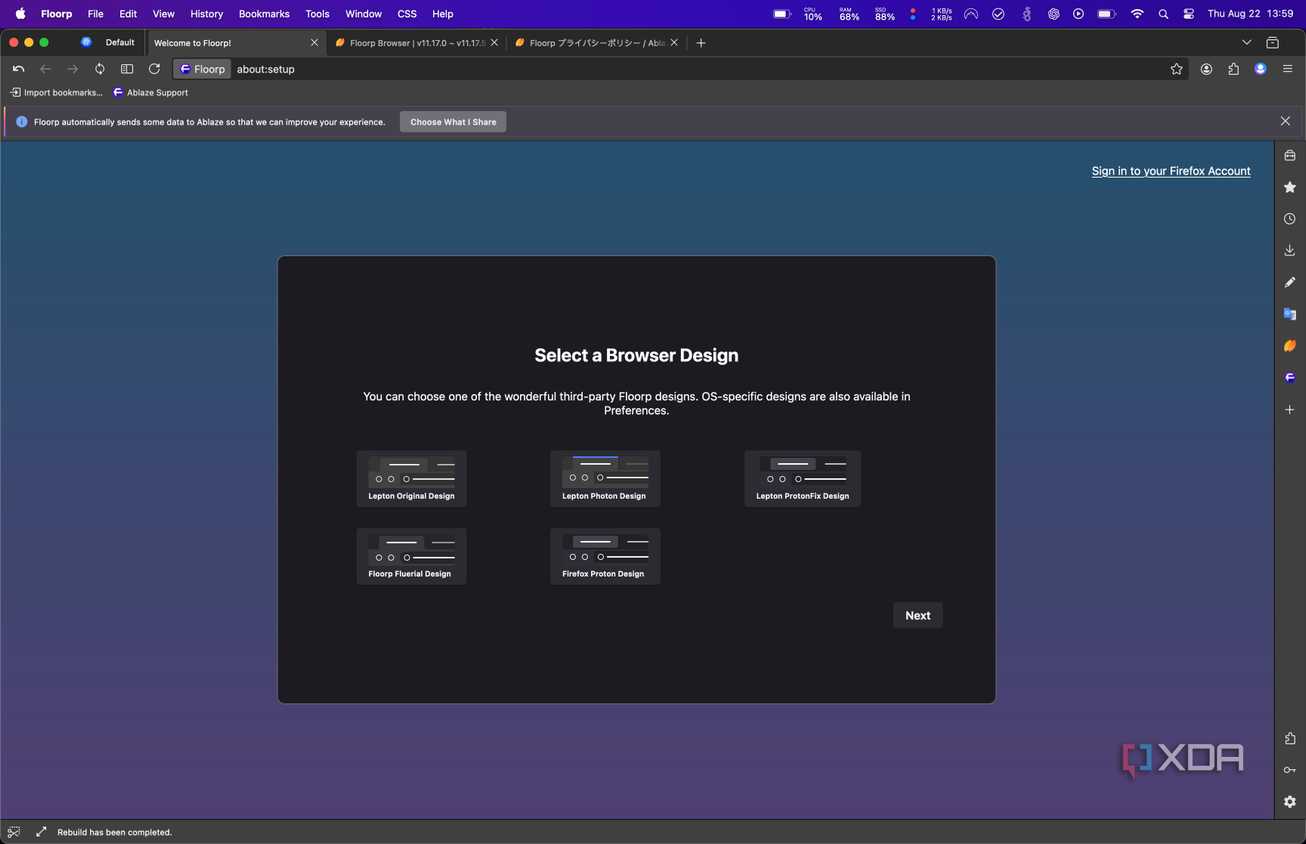Add a new sidebar panel with plus icon

[1290, 410]
